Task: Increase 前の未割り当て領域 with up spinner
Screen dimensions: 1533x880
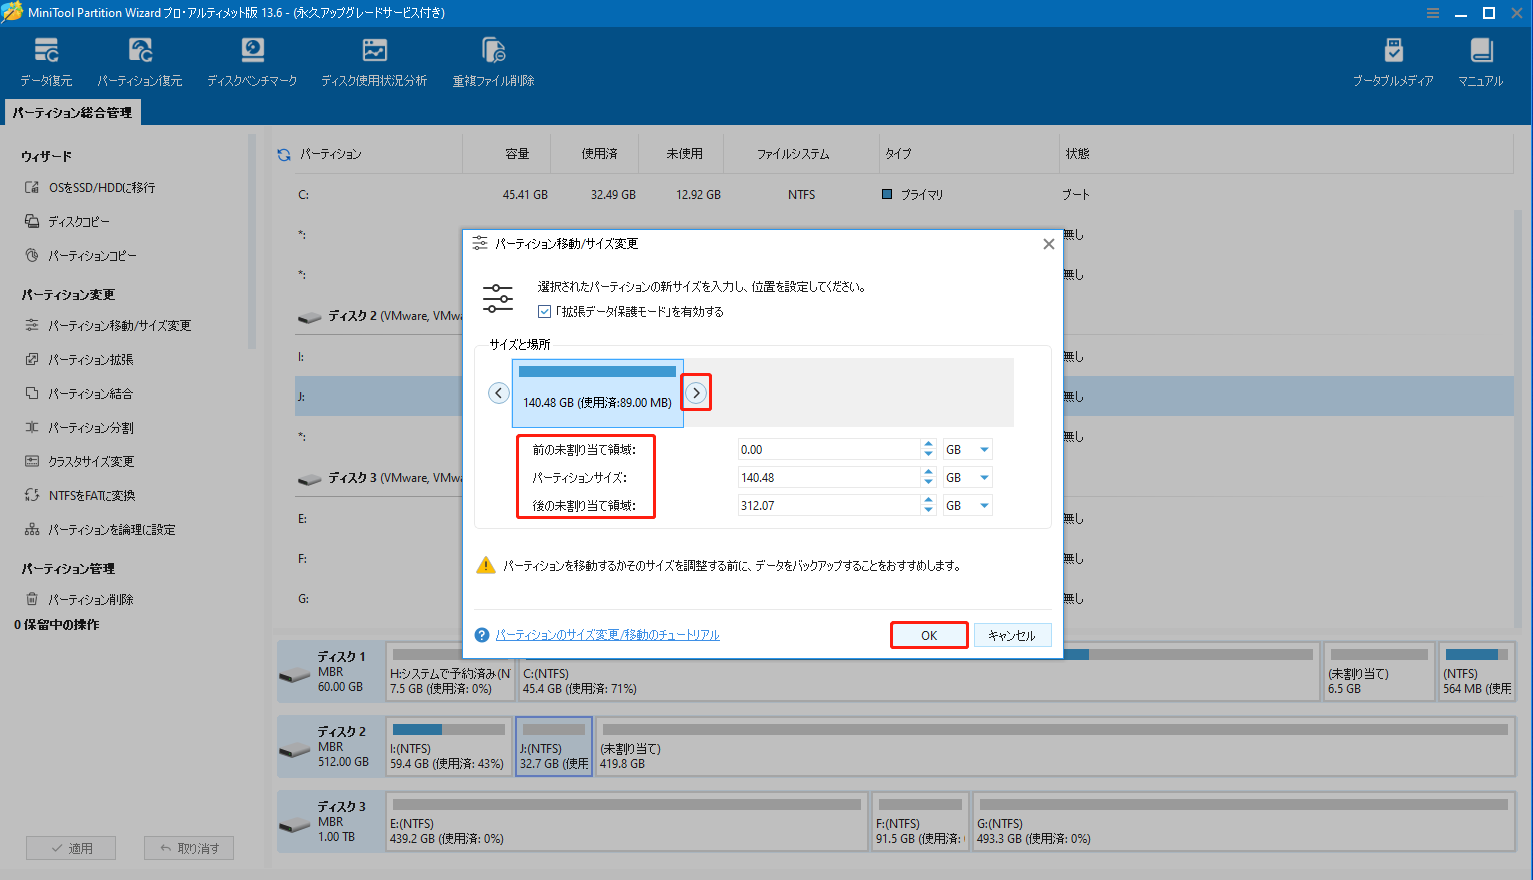Action: point(929,445)
